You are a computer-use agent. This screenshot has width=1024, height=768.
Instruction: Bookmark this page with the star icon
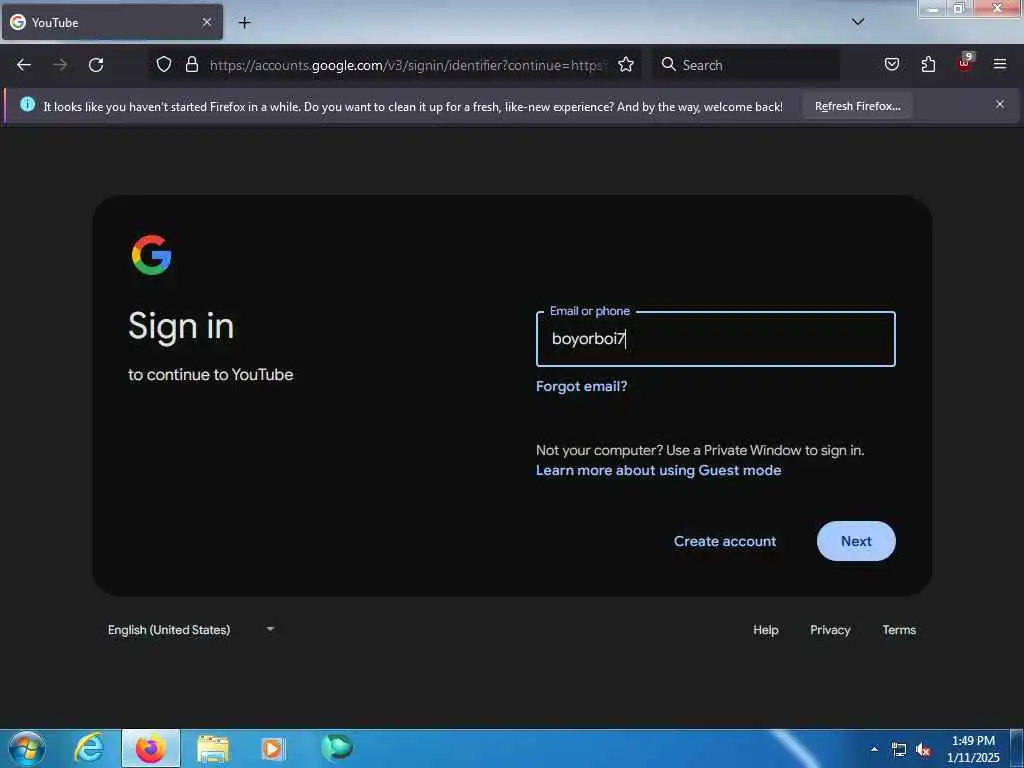point(626,64)
